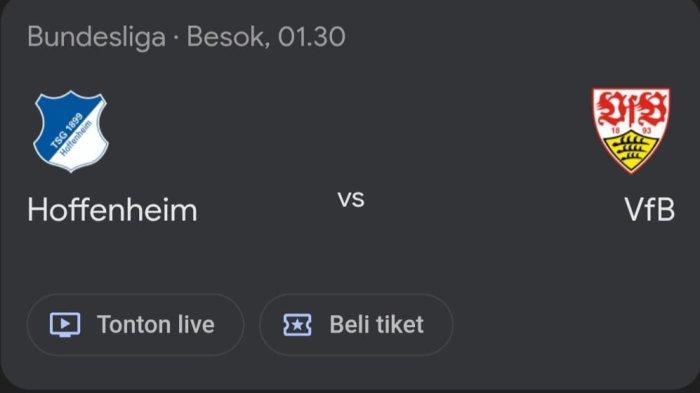Viewport: 700px width, 393px height.
Task: Open the Bundesliga league label
Action: [x=96, y=37]
